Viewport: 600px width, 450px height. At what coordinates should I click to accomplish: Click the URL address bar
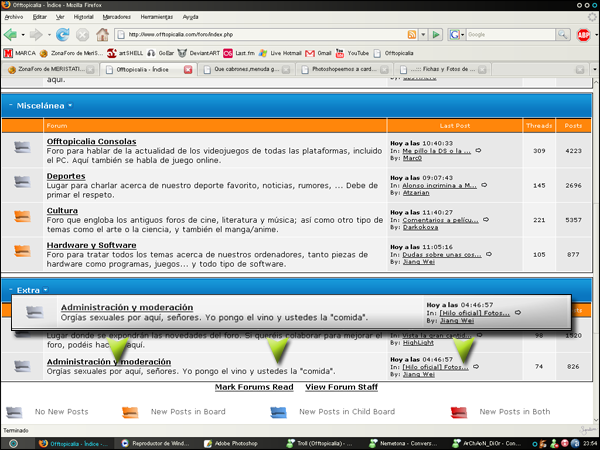coord(270,35)
